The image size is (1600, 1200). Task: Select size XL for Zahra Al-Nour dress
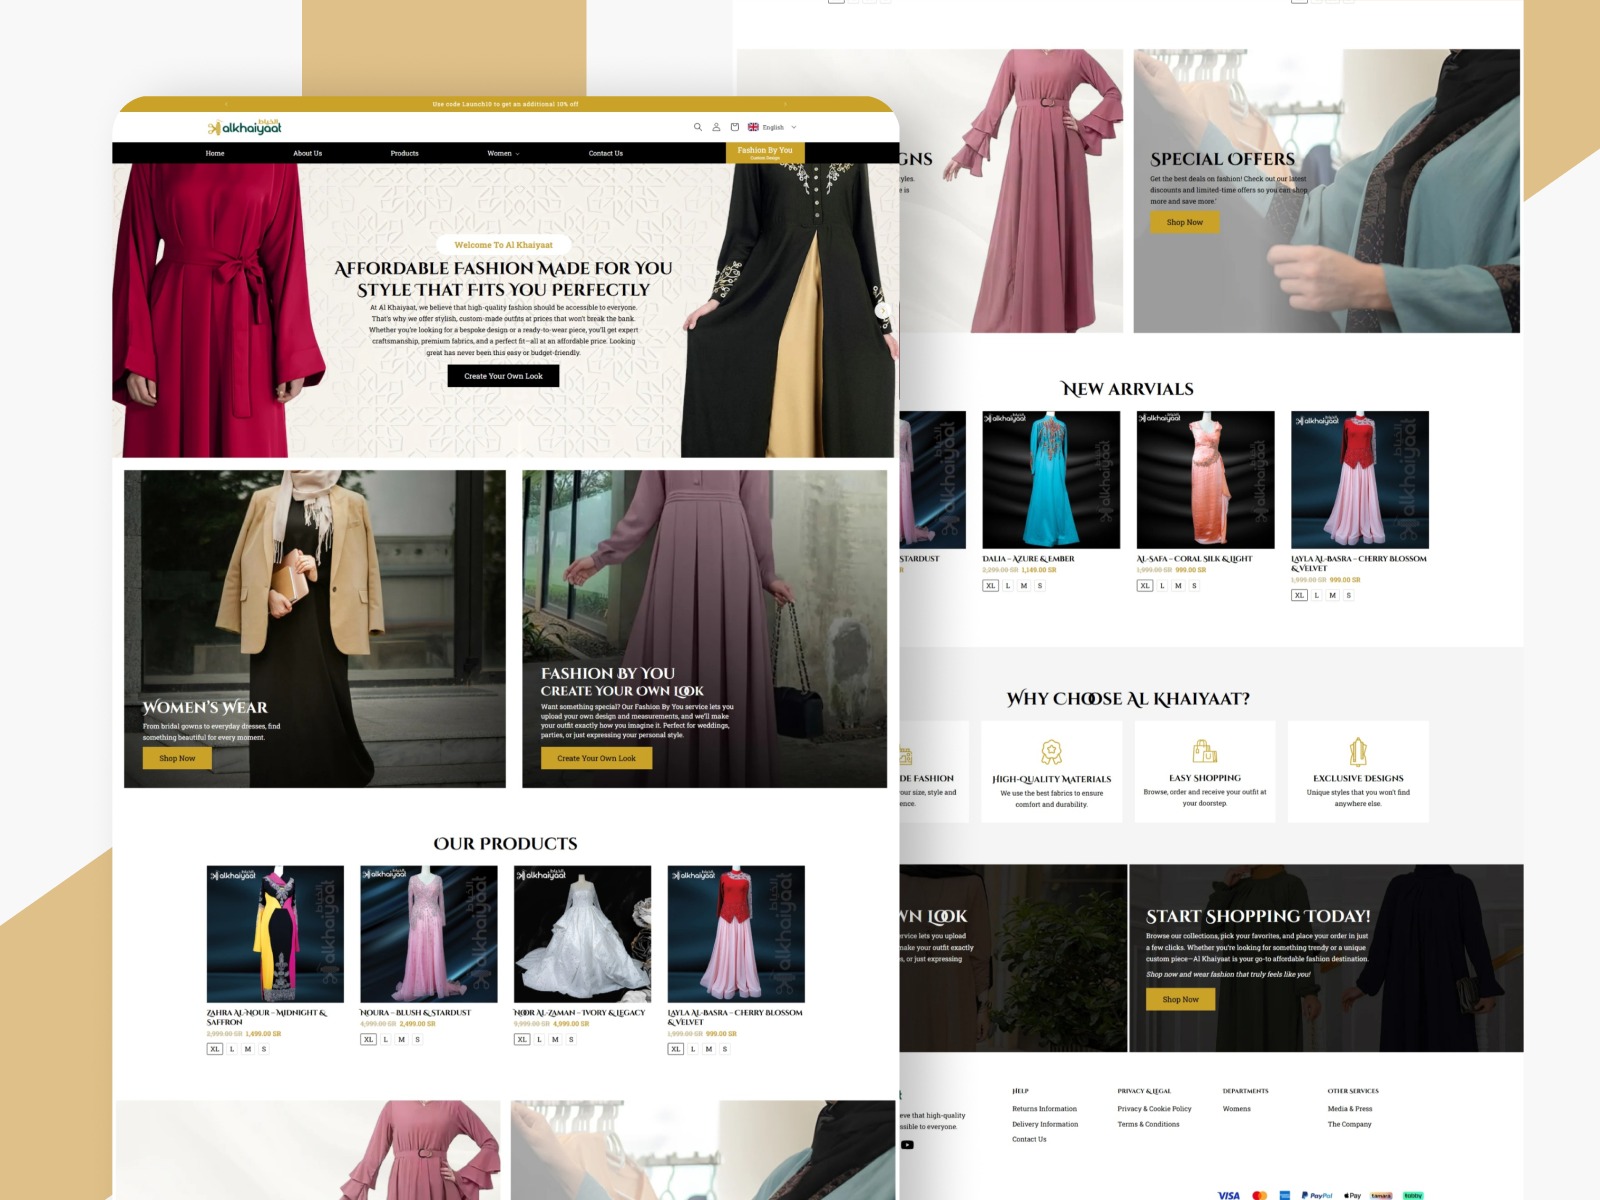click(214, 1049)
